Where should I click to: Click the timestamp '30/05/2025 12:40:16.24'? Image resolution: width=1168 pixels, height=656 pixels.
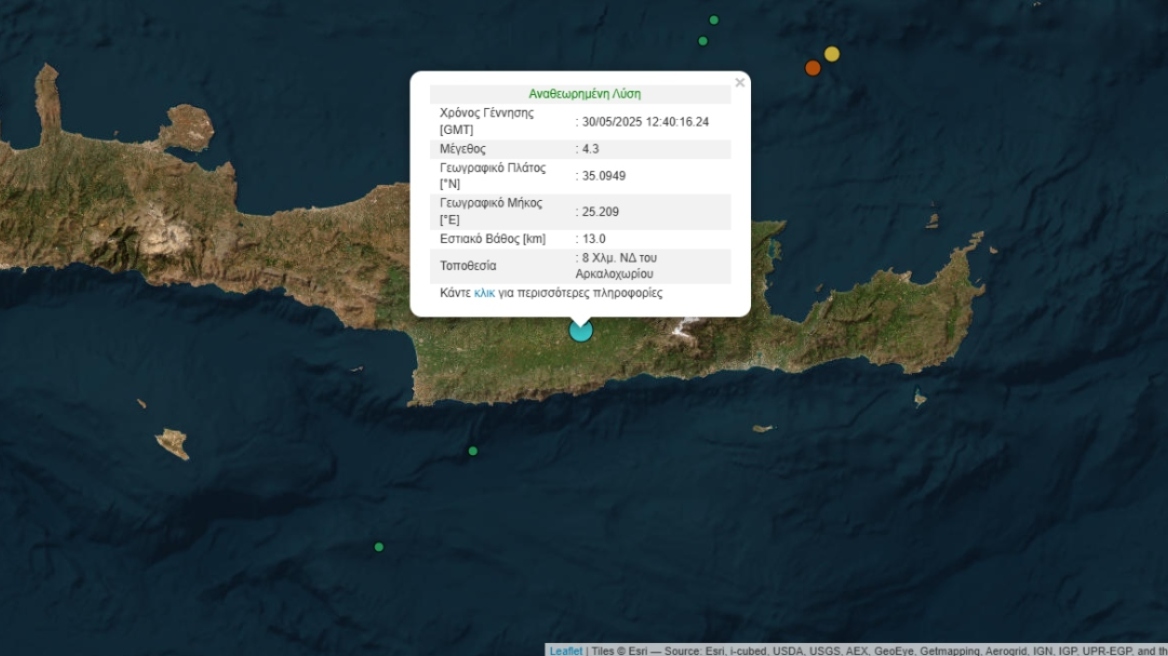click(x=645, y=122)
